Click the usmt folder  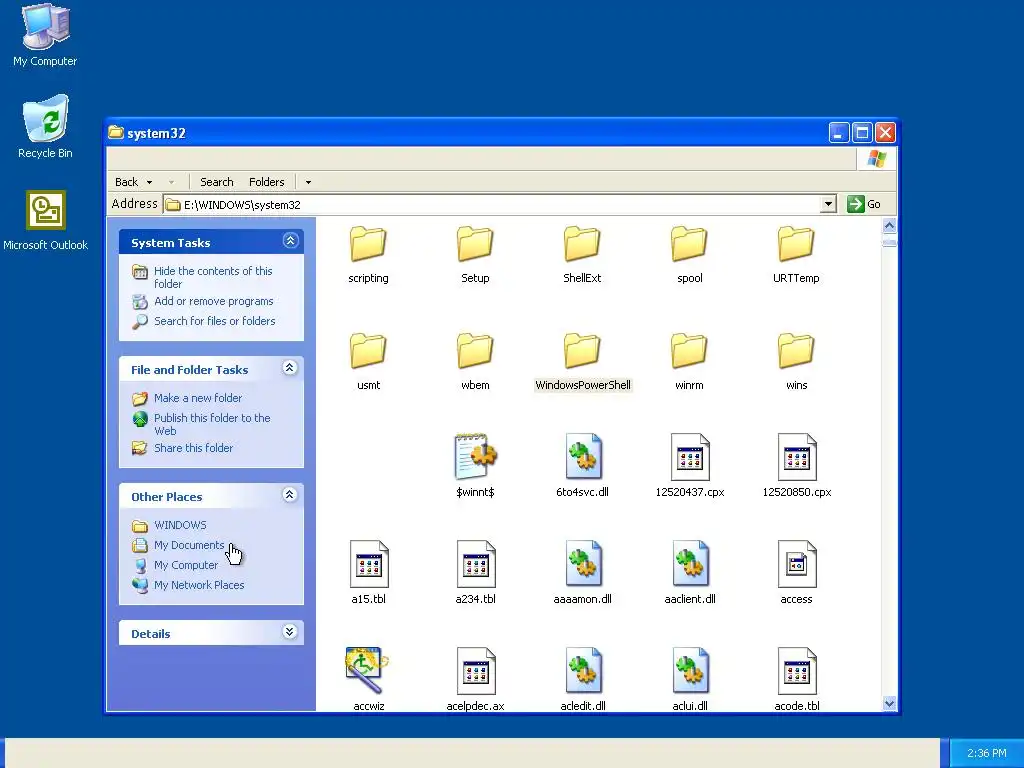click(x=368, y=362)
